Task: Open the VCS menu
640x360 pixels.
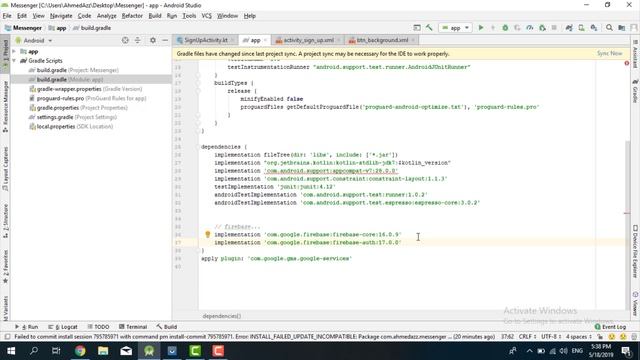Action: click(x=207, y=16)
